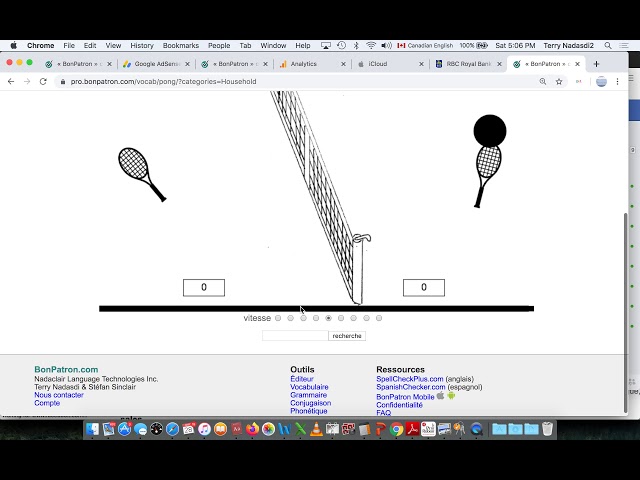Click the Wi-Fi status icon
This screenshot has width=640, height=480.
371,46
